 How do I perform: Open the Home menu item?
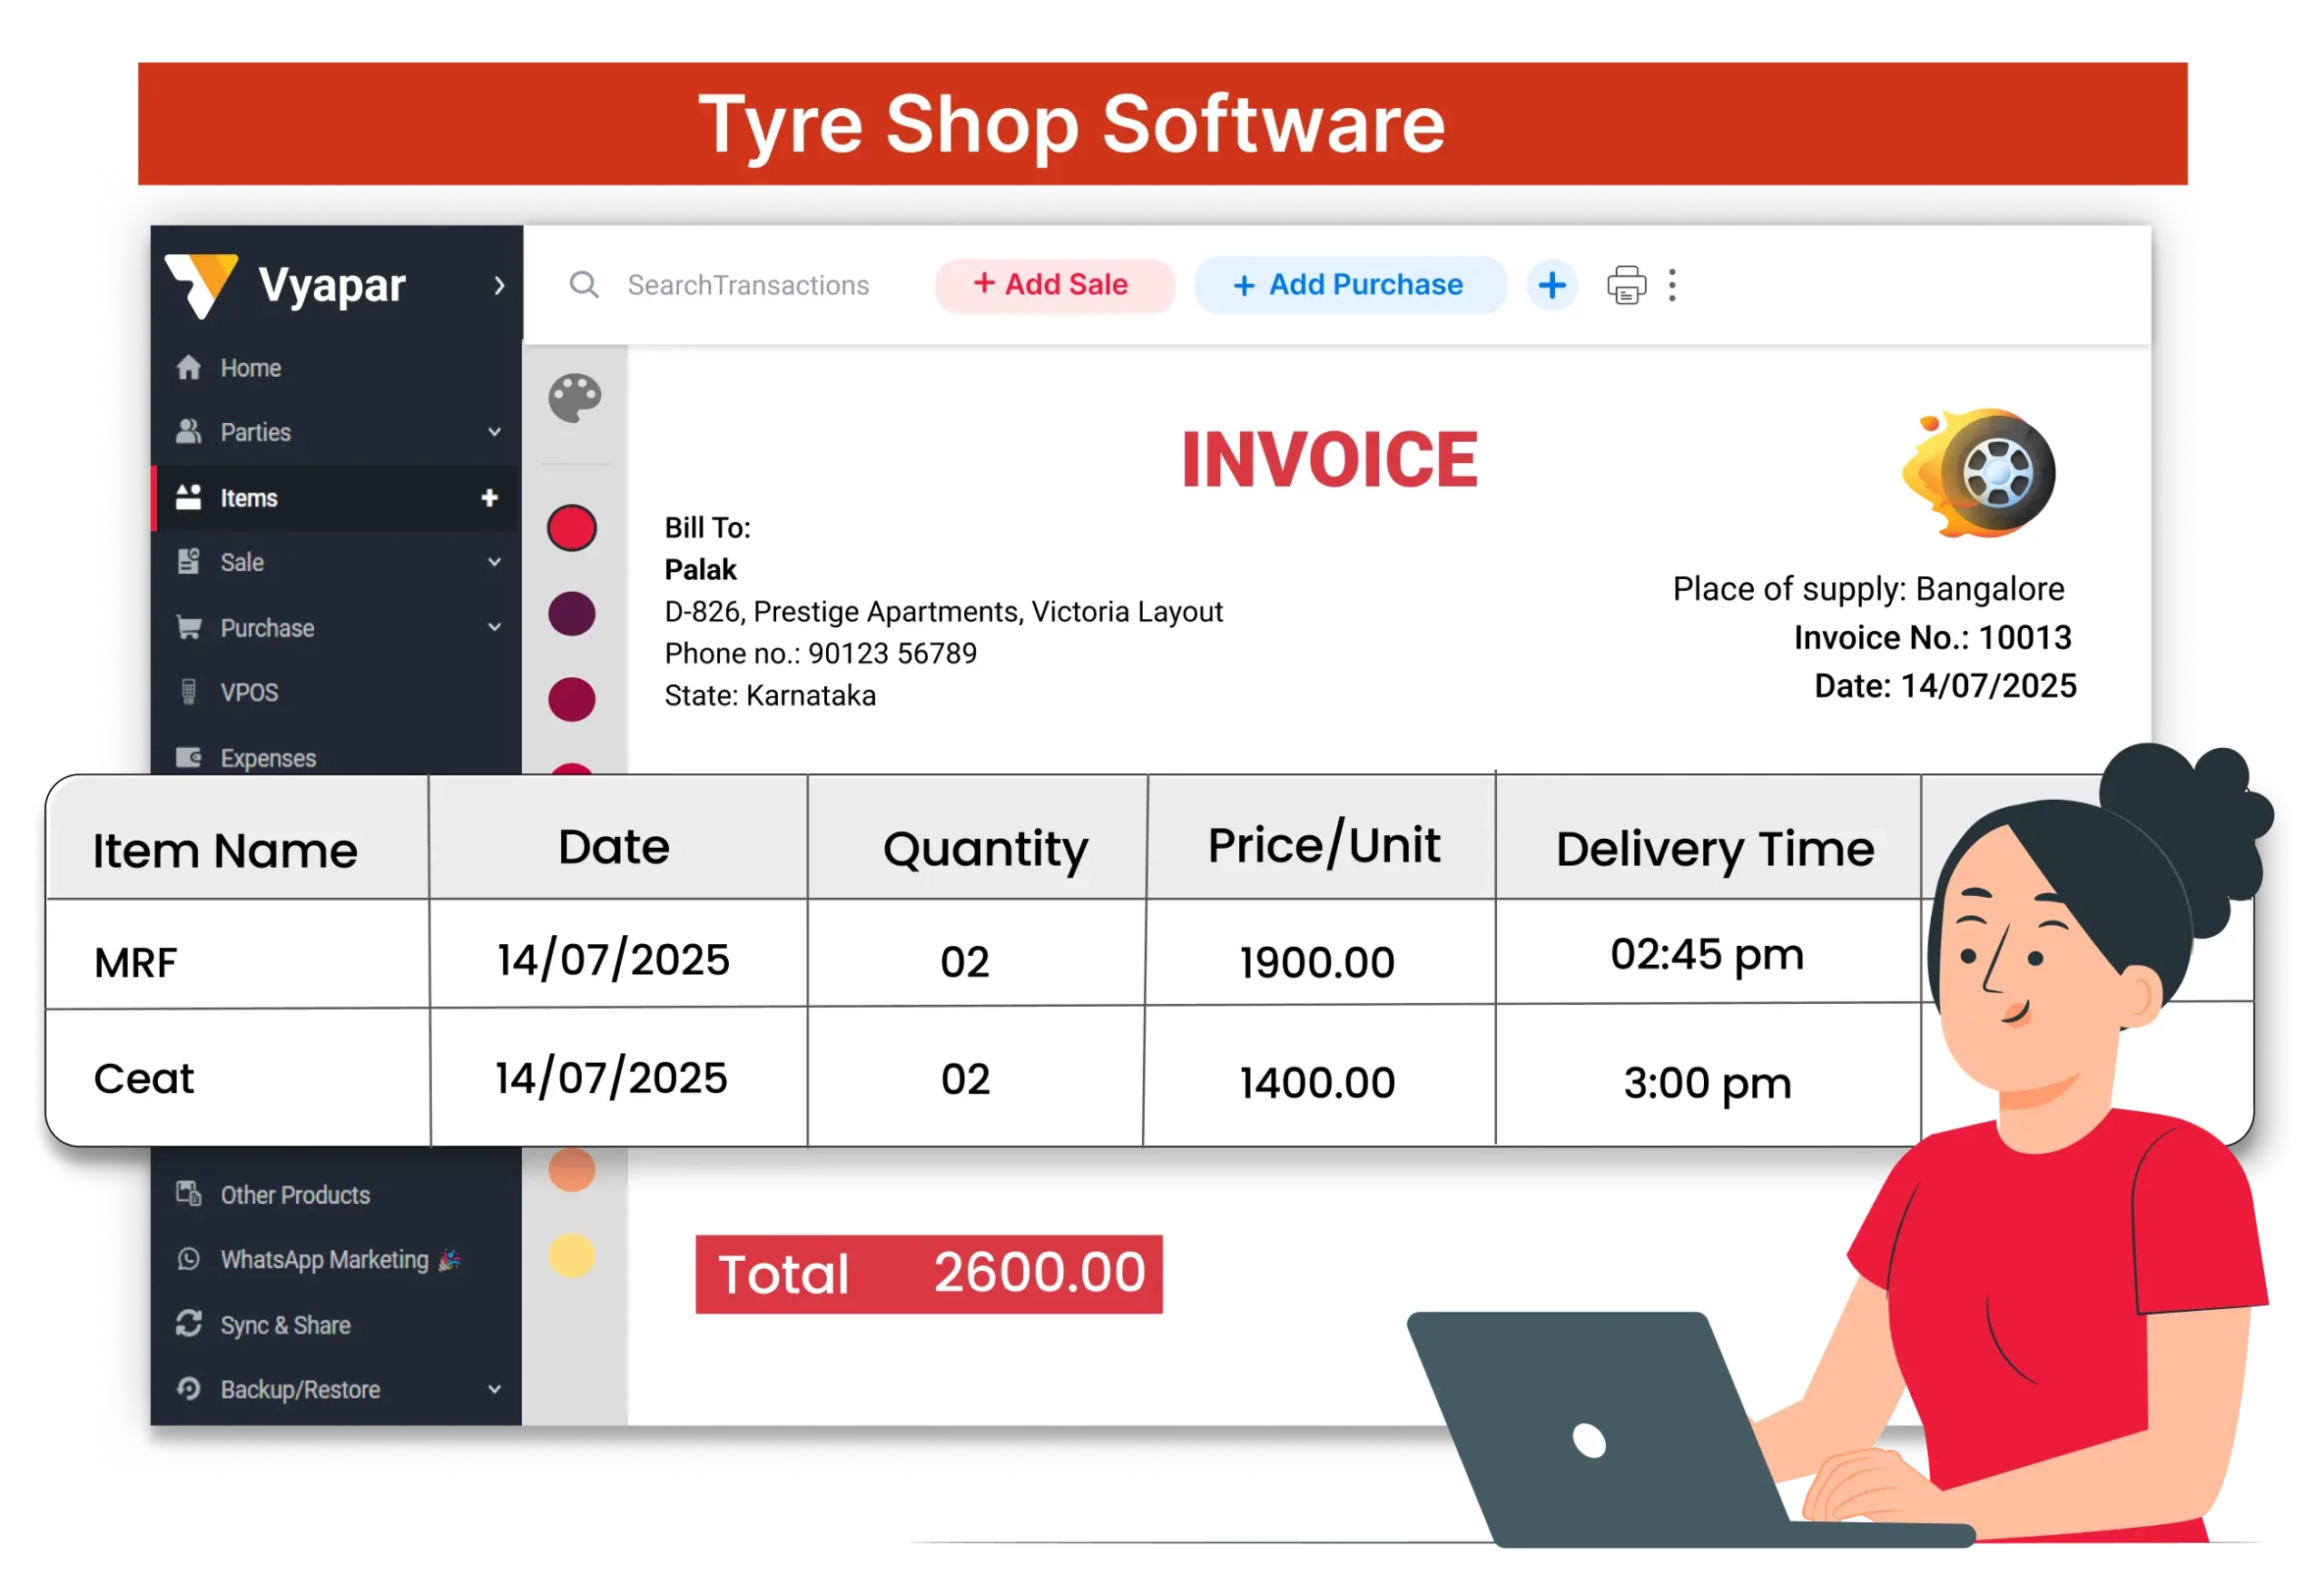click(x=250, y=368)
